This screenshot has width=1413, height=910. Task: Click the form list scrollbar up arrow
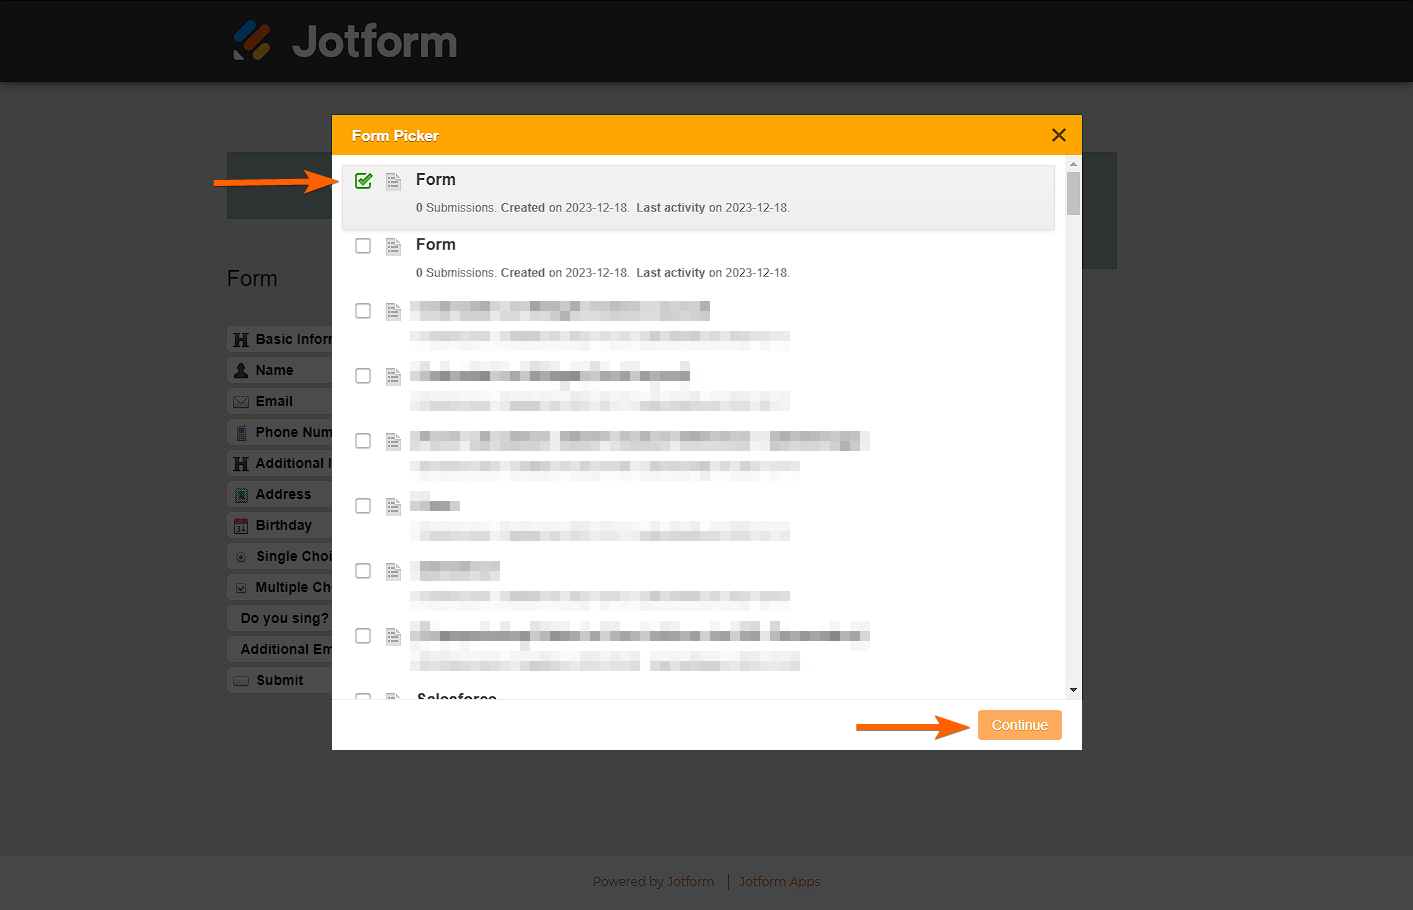(1073, 163)
